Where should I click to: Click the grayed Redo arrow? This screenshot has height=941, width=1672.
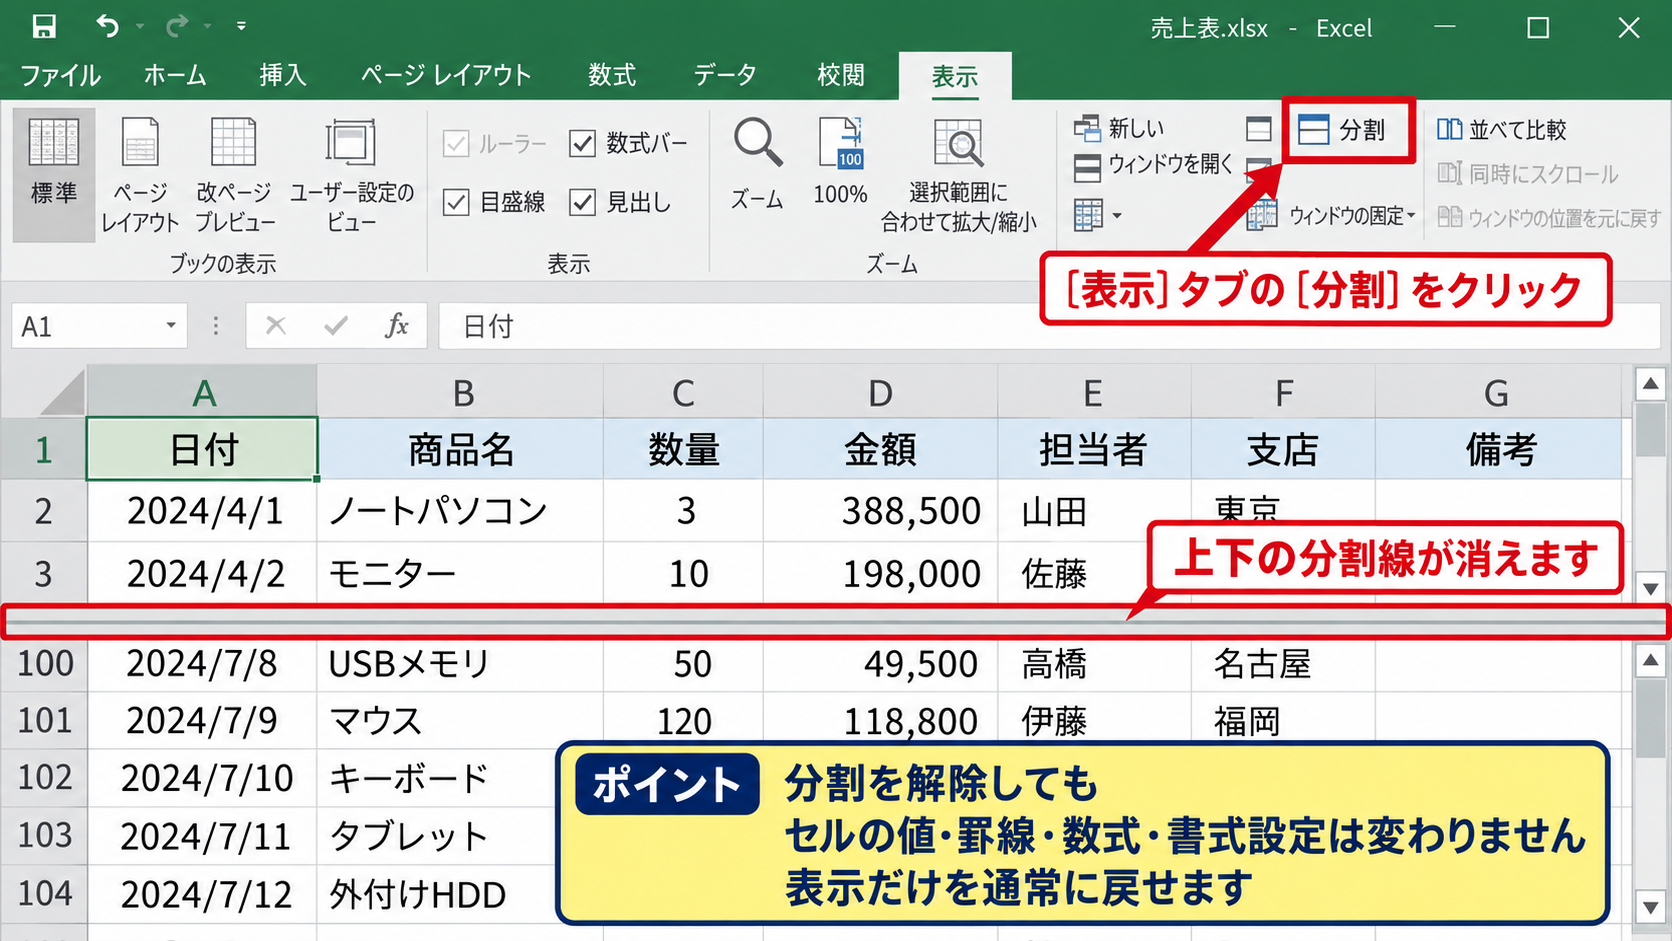coord(177,26)
